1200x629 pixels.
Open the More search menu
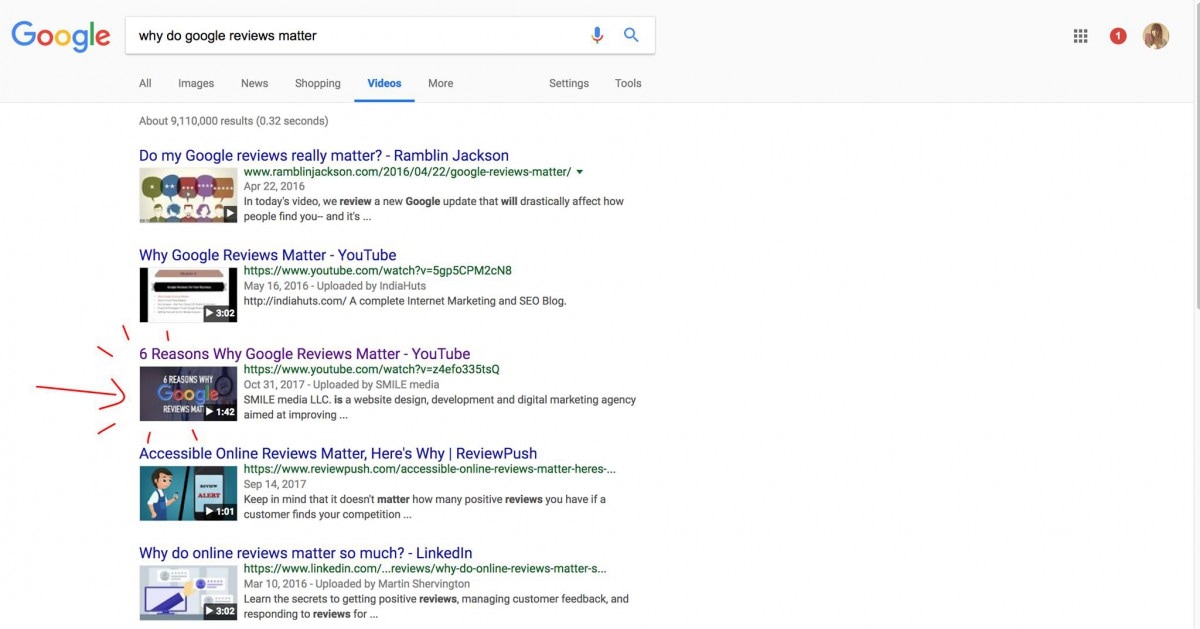pyautogui.click(x=440, y=83)
